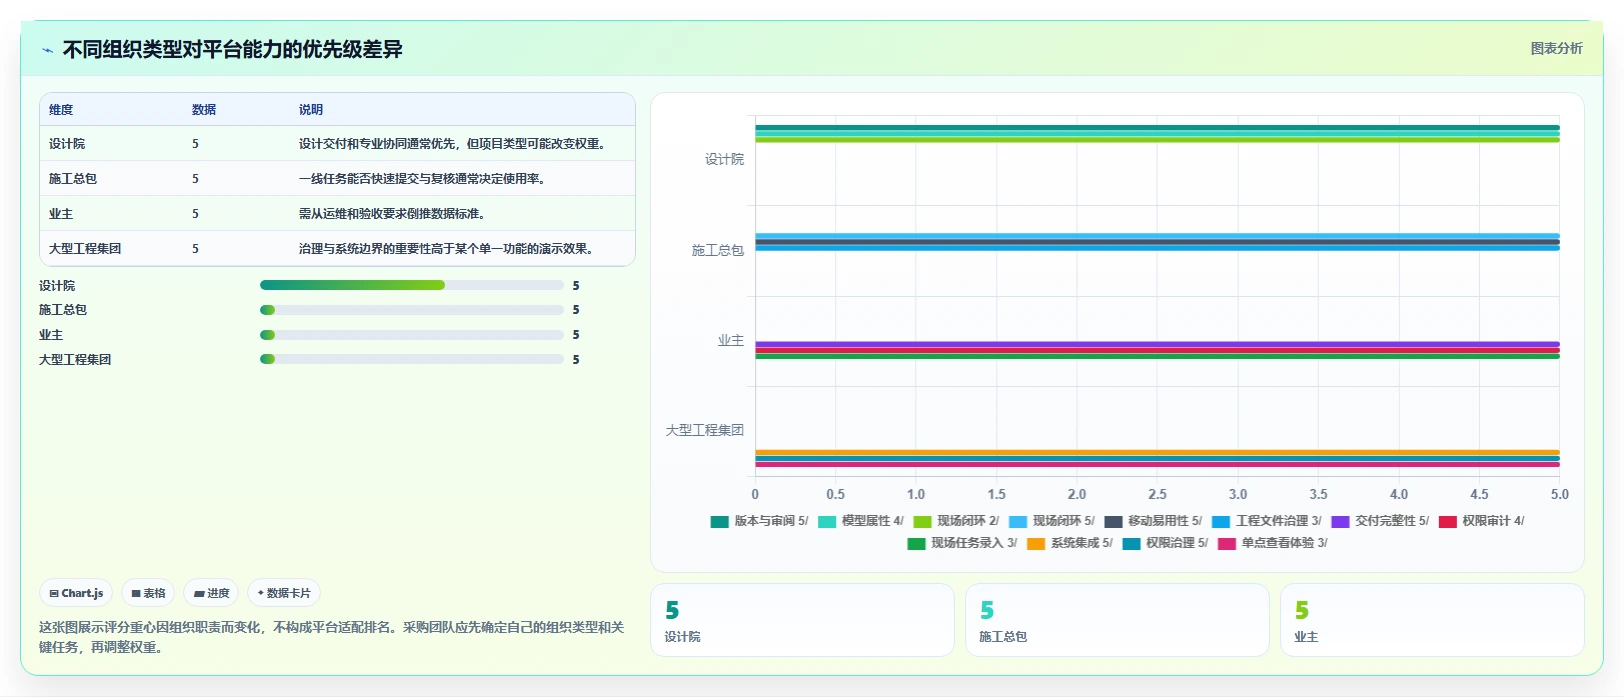
Task: Click the 图表分析 label in the header
Action: click(1556, 48)
